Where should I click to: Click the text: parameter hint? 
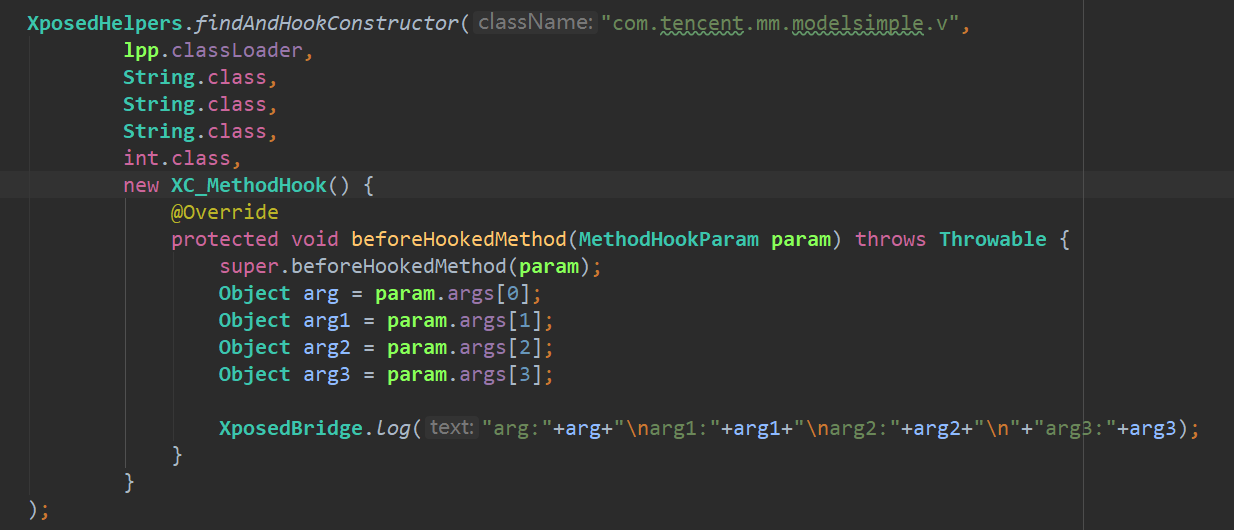(451, 428)
